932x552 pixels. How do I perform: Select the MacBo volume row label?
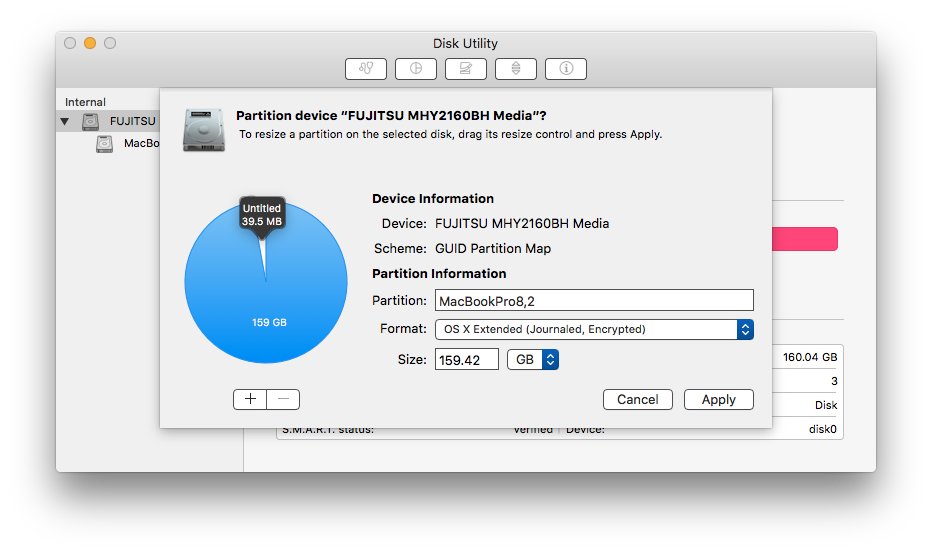pyautogui.click(x=141, y=143)
